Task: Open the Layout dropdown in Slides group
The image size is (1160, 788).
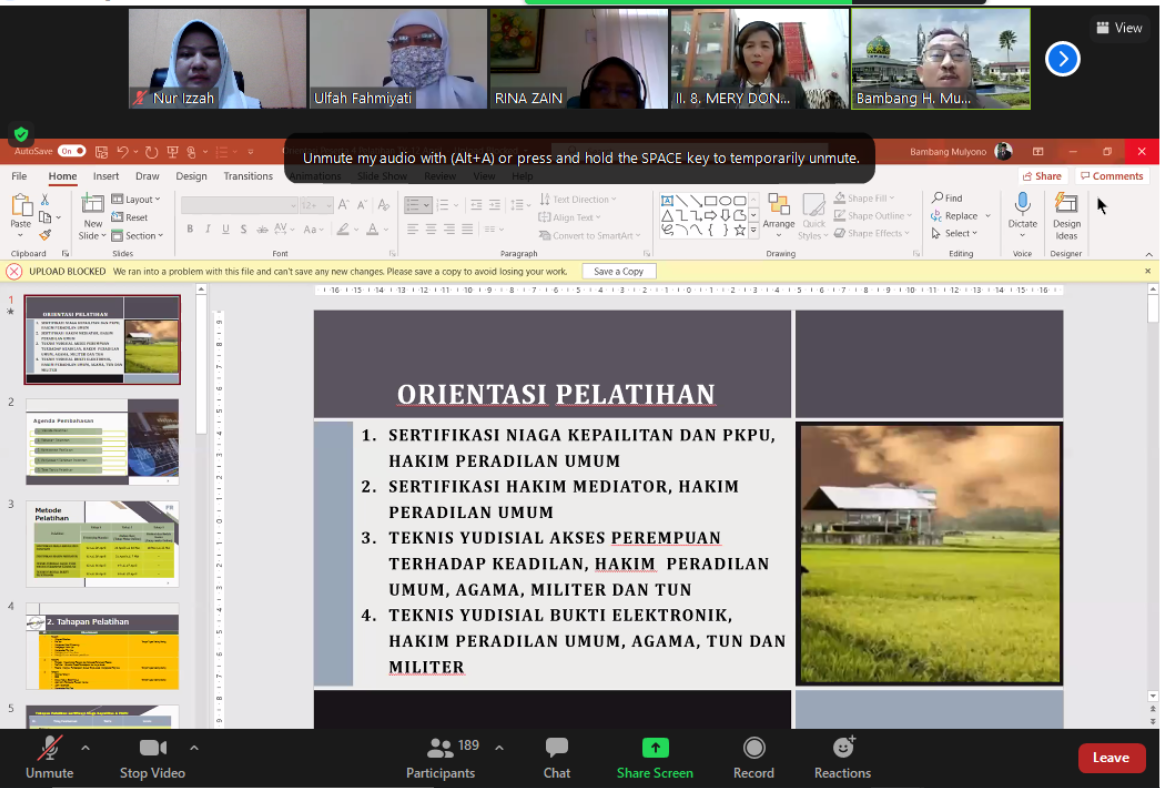Action: click(x=138, y=199)
